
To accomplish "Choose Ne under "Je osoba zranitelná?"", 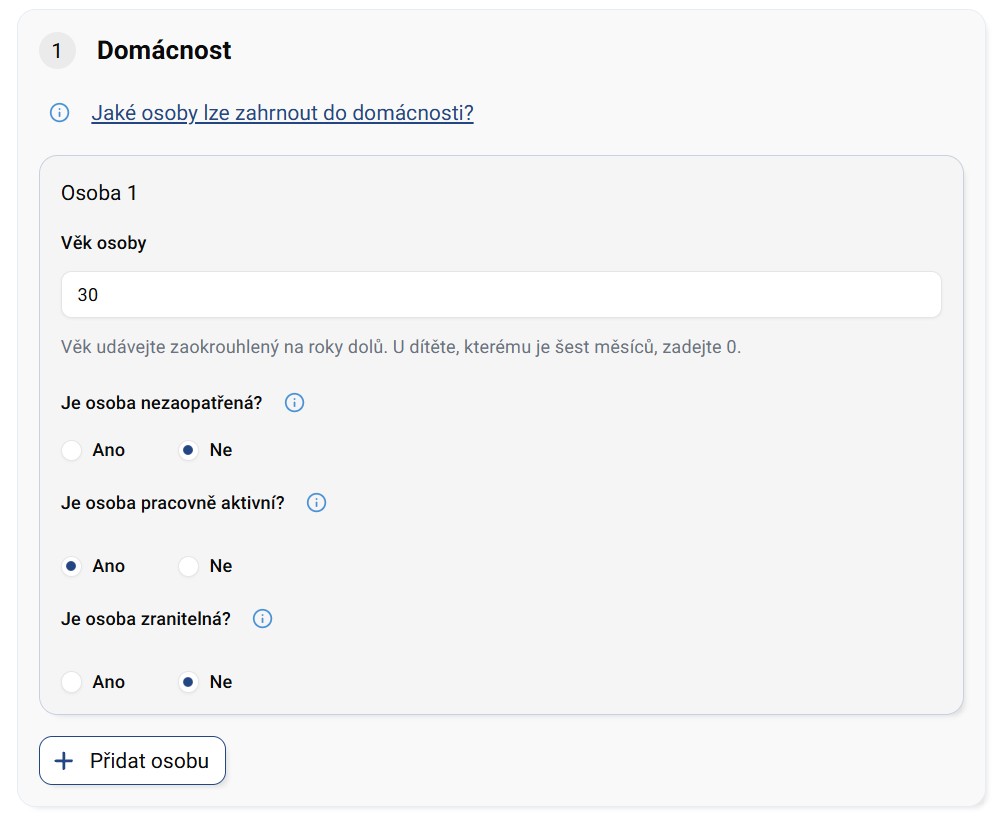I will (188, 682).
